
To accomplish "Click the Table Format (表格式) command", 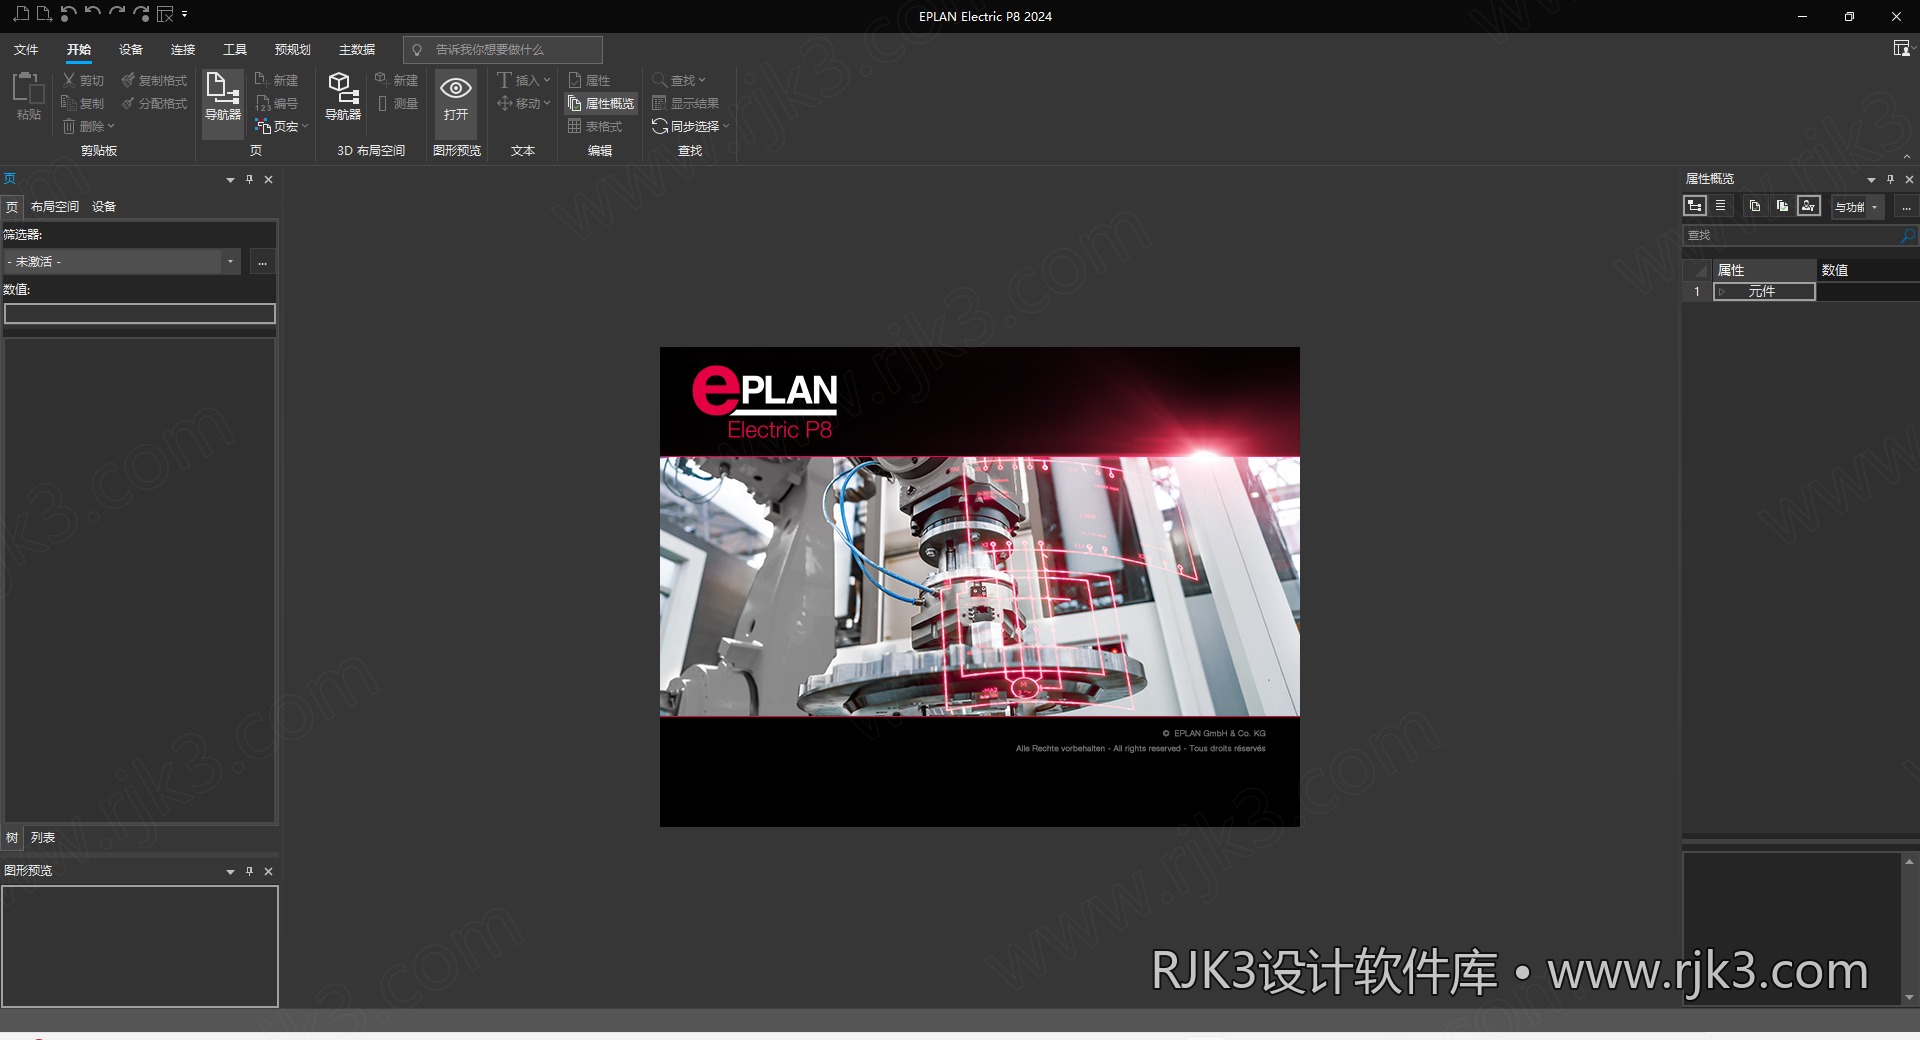I will pyautogui.click(x=595, y=126).
